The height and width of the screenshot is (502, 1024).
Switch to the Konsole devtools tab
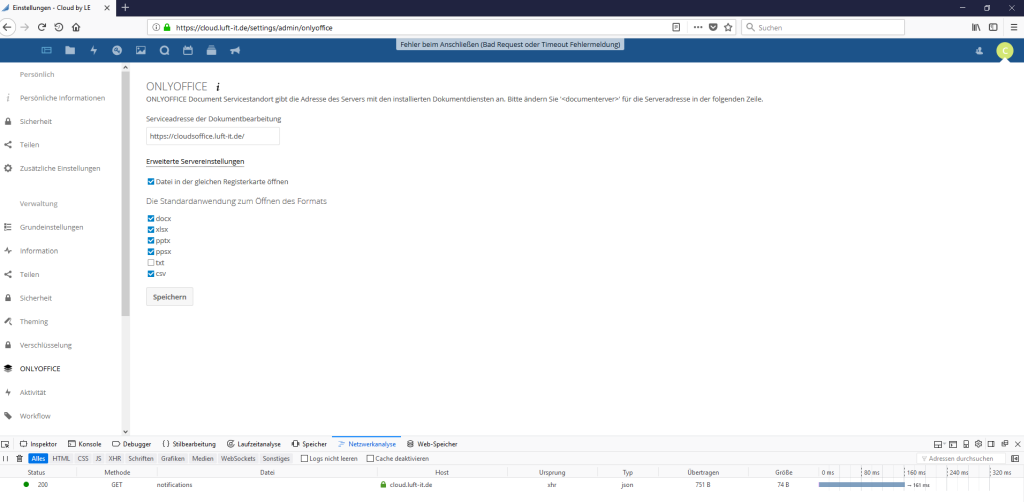coord(85,444)
